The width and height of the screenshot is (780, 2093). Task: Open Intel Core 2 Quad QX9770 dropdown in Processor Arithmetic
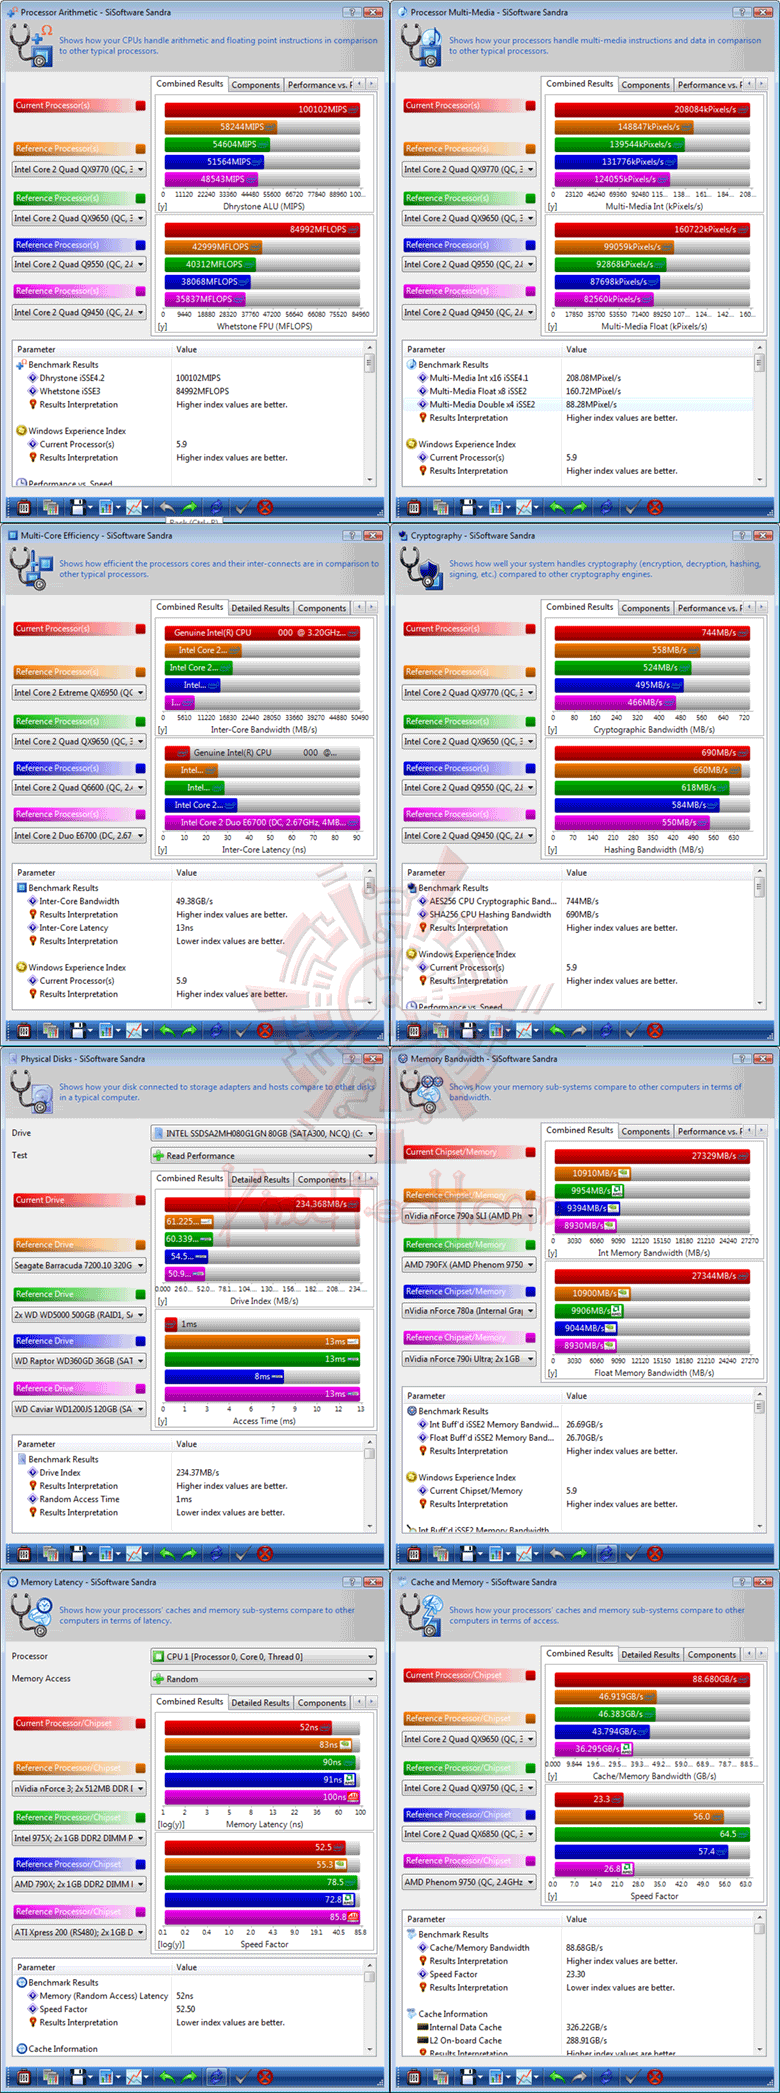click(x=79, y=169)
